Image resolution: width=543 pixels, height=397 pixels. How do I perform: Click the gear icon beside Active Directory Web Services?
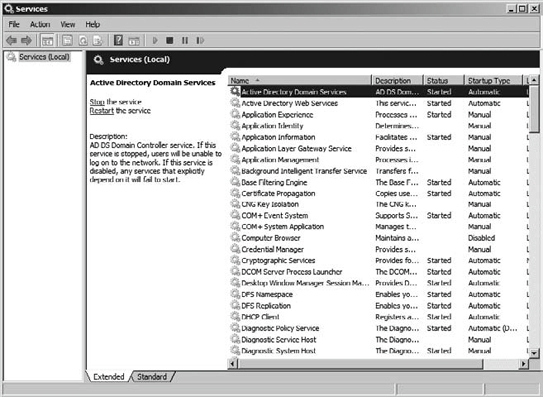[x=235, y=103]
